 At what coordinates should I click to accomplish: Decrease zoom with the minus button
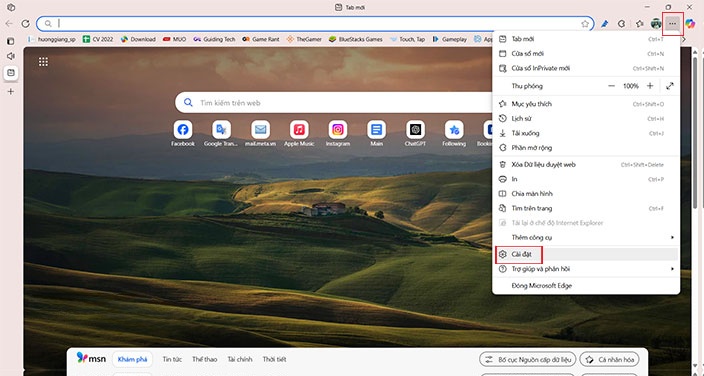pyautogui.click(x=611, y=86)
